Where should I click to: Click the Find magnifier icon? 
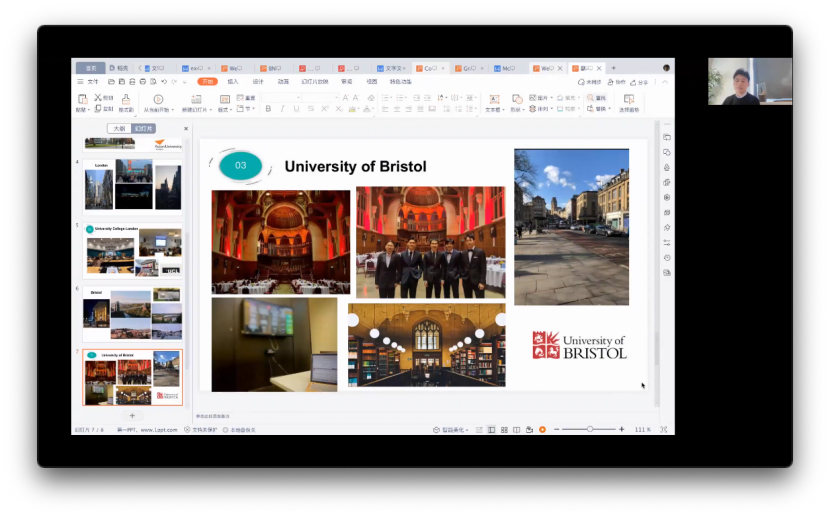[x=591, y=97]
